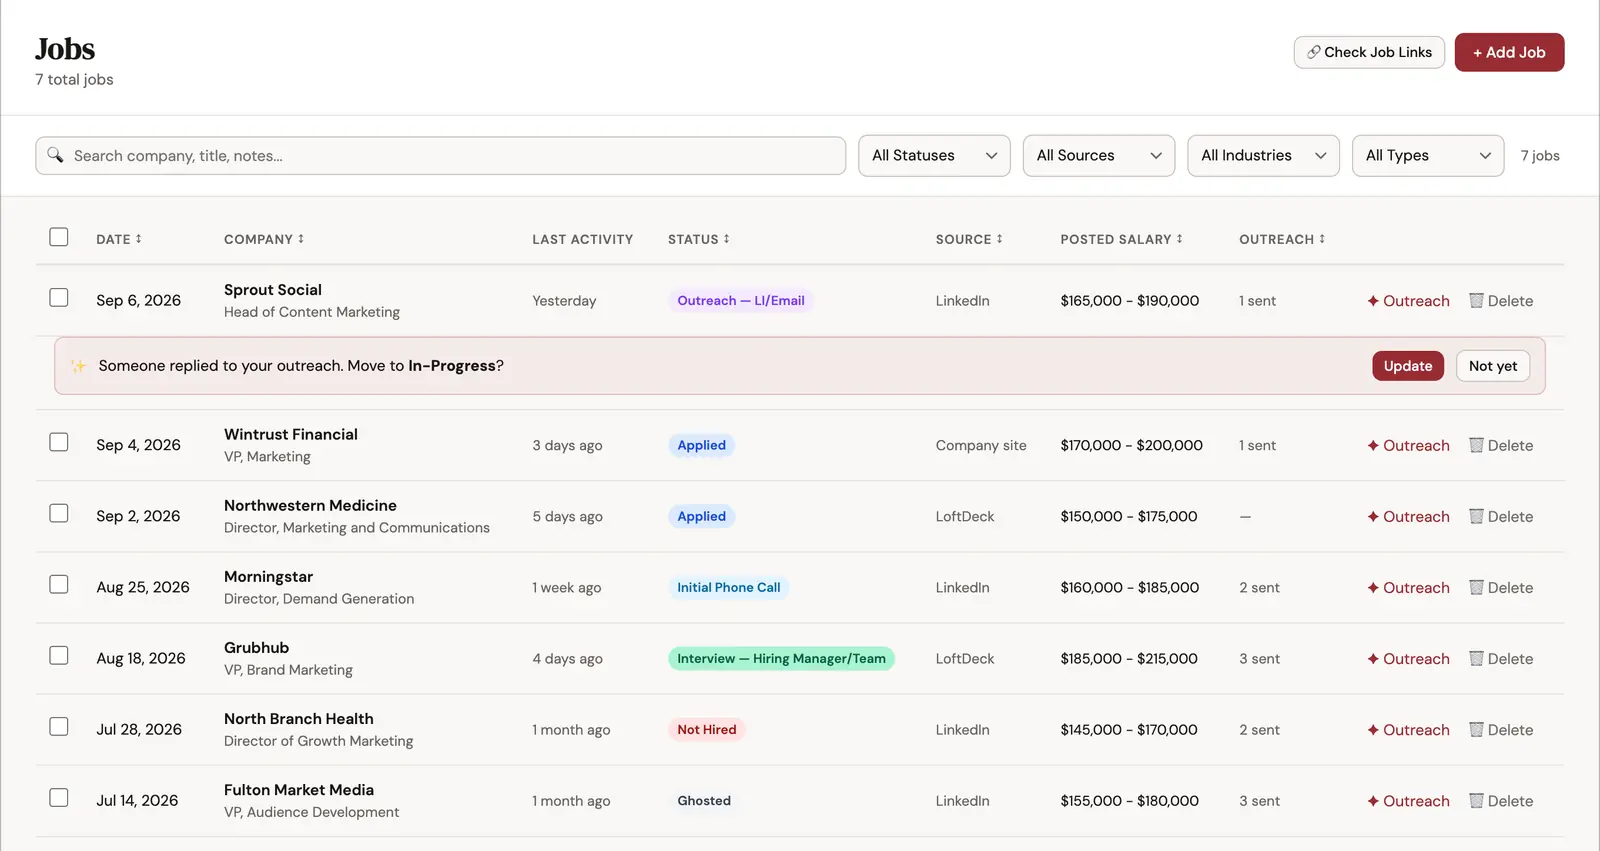This screenshot has height=851, width=1600.
Task: Sort by Source column arrows
Action: 999,239
